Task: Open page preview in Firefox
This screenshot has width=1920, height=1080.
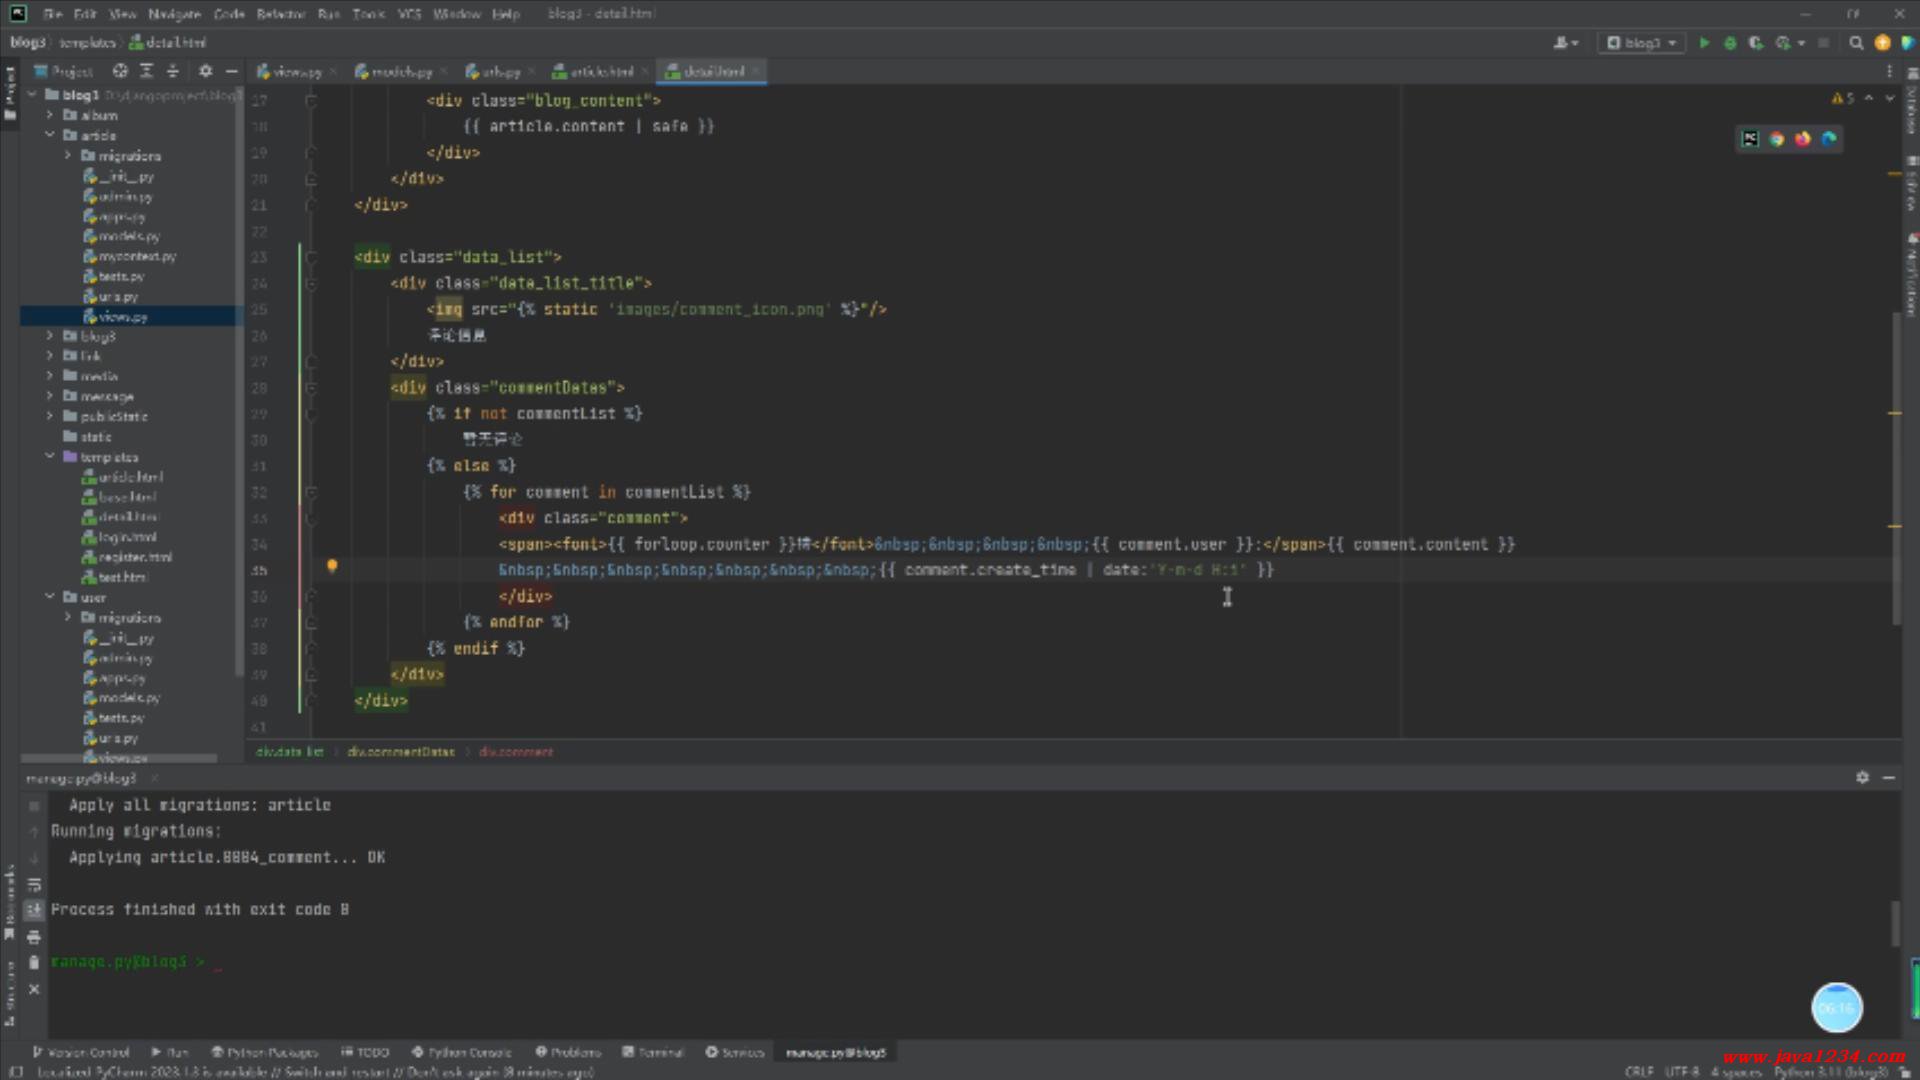Action: (x=1802, y=139)
